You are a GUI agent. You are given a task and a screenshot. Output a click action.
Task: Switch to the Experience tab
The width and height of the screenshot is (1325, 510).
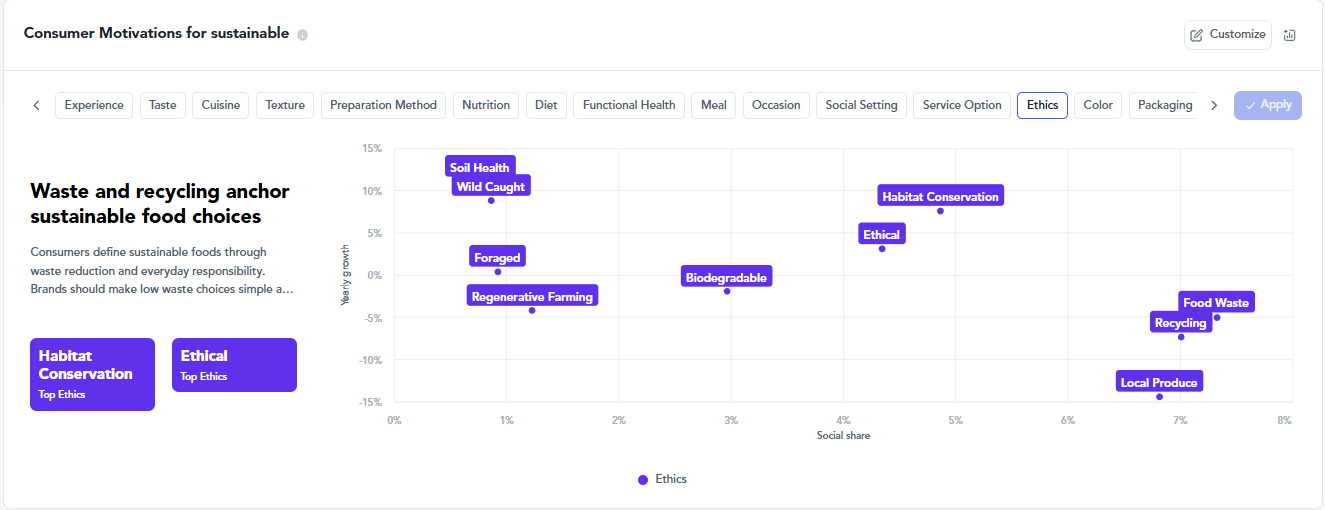click(94, 105)
